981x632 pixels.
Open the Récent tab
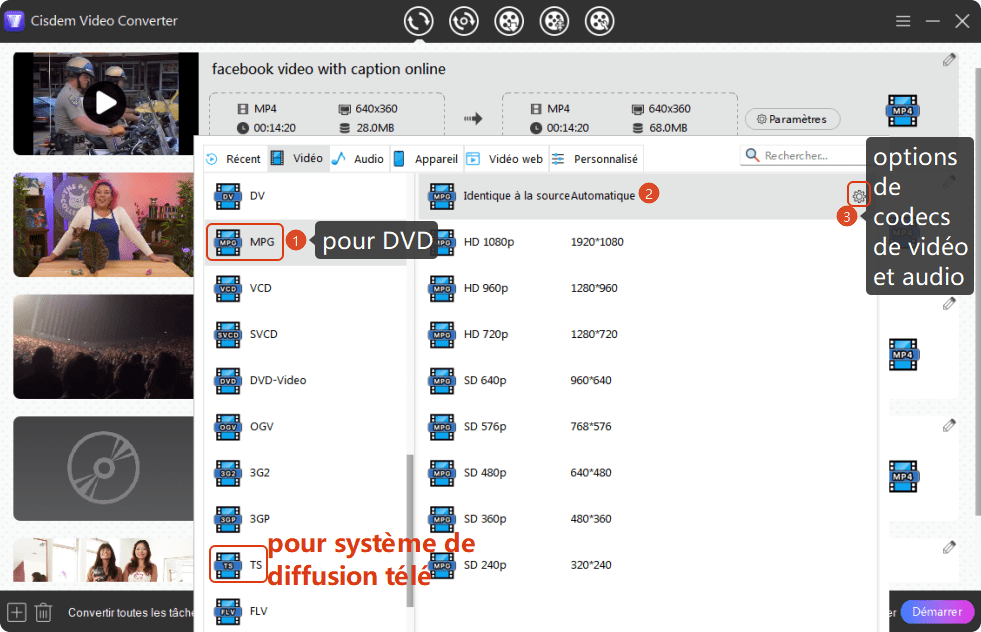pos(235,159)
